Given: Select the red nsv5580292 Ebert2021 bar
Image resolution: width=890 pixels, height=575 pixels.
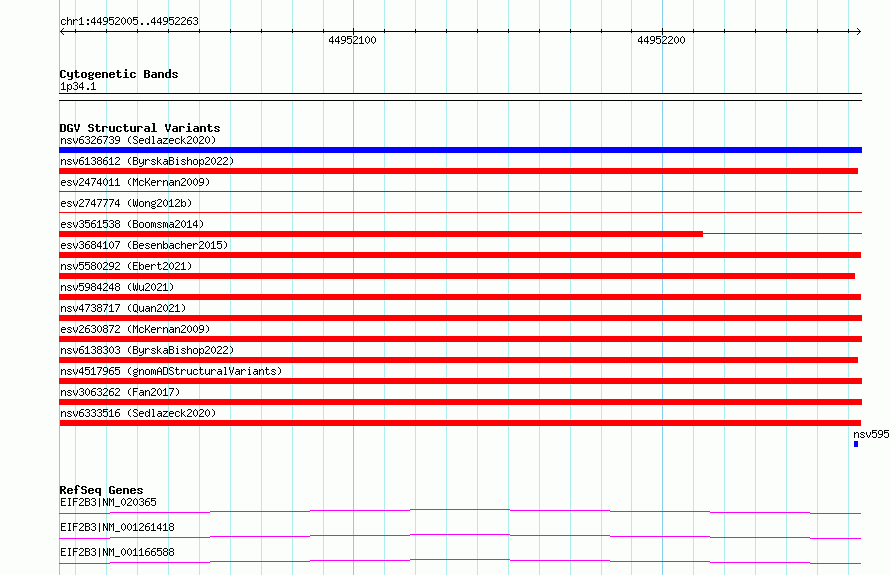Looking at the screenshot, I should (x=457, y=276).
